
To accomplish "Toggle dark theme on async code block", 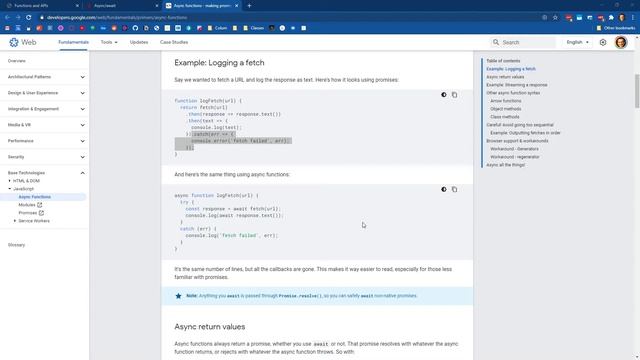I will point(444,189).
